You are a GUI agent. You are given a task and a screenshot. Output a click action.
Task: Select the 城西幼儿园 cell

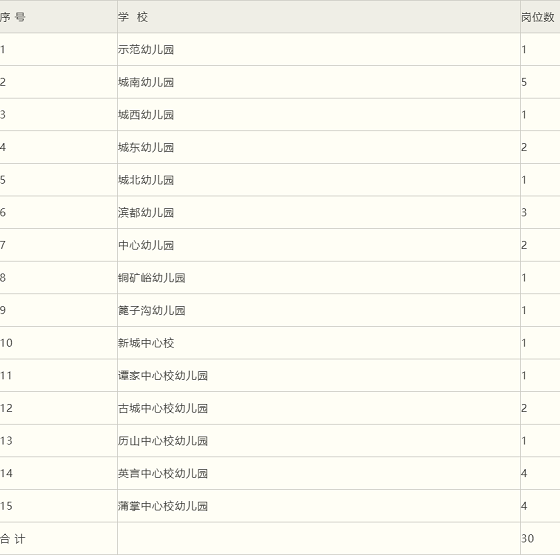point(319,115)
